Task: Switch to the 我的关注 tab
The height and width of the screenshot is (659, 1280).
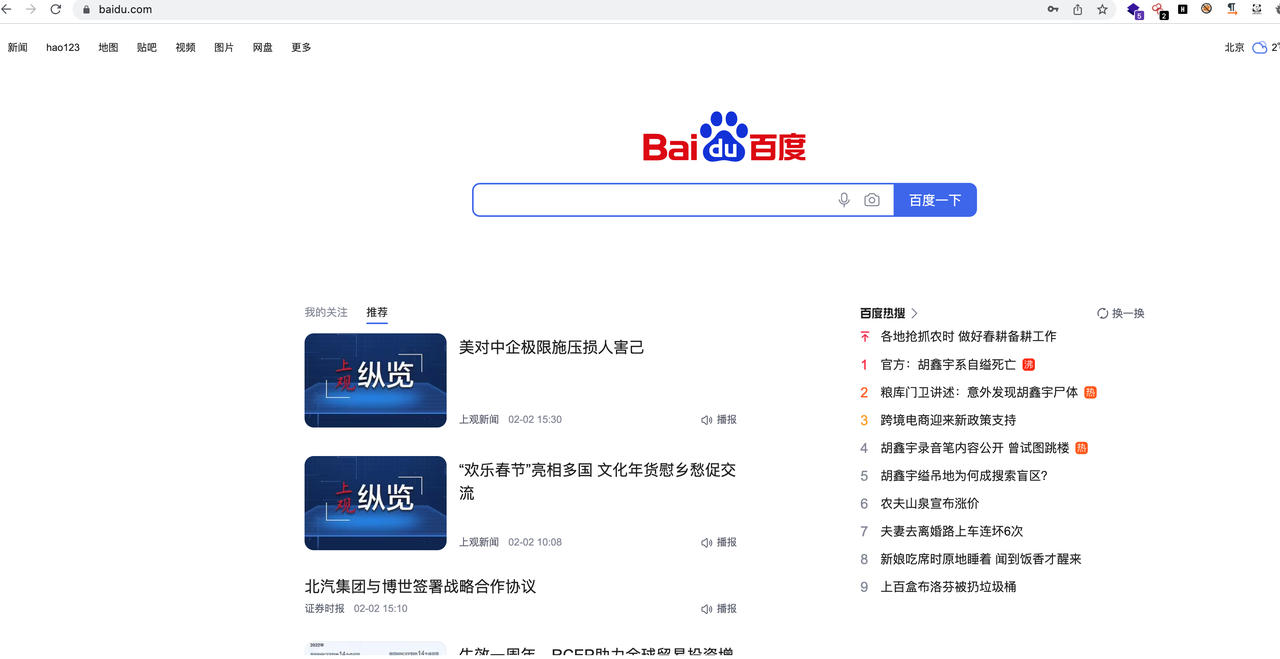Action: (x=326, y=312)
